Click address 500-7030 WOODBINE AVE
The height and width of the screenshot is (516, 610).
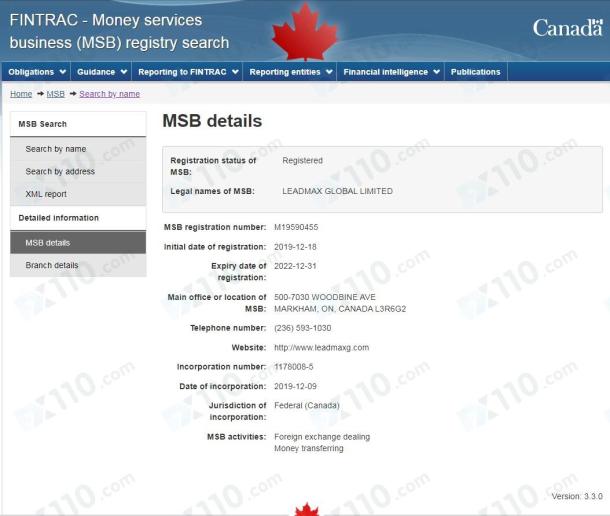pos(325,297)
